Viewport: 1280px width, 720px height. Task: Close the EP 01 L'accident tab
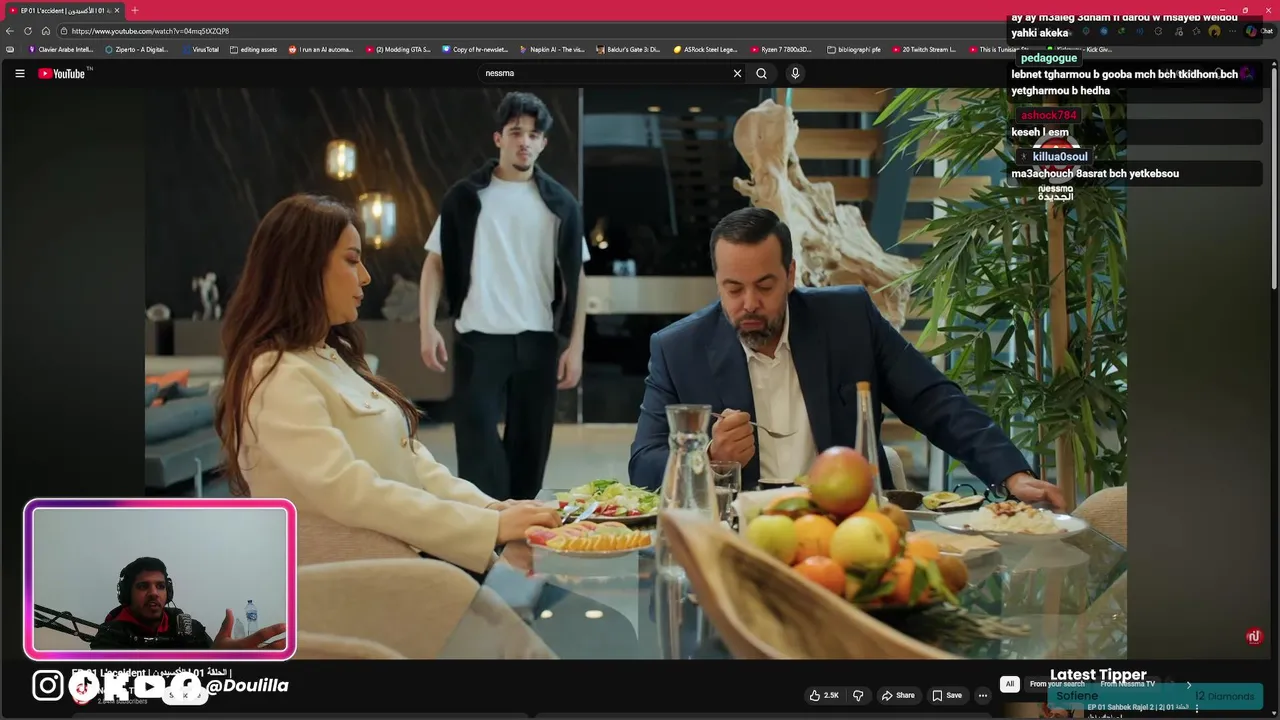click(x=117, y=10)
